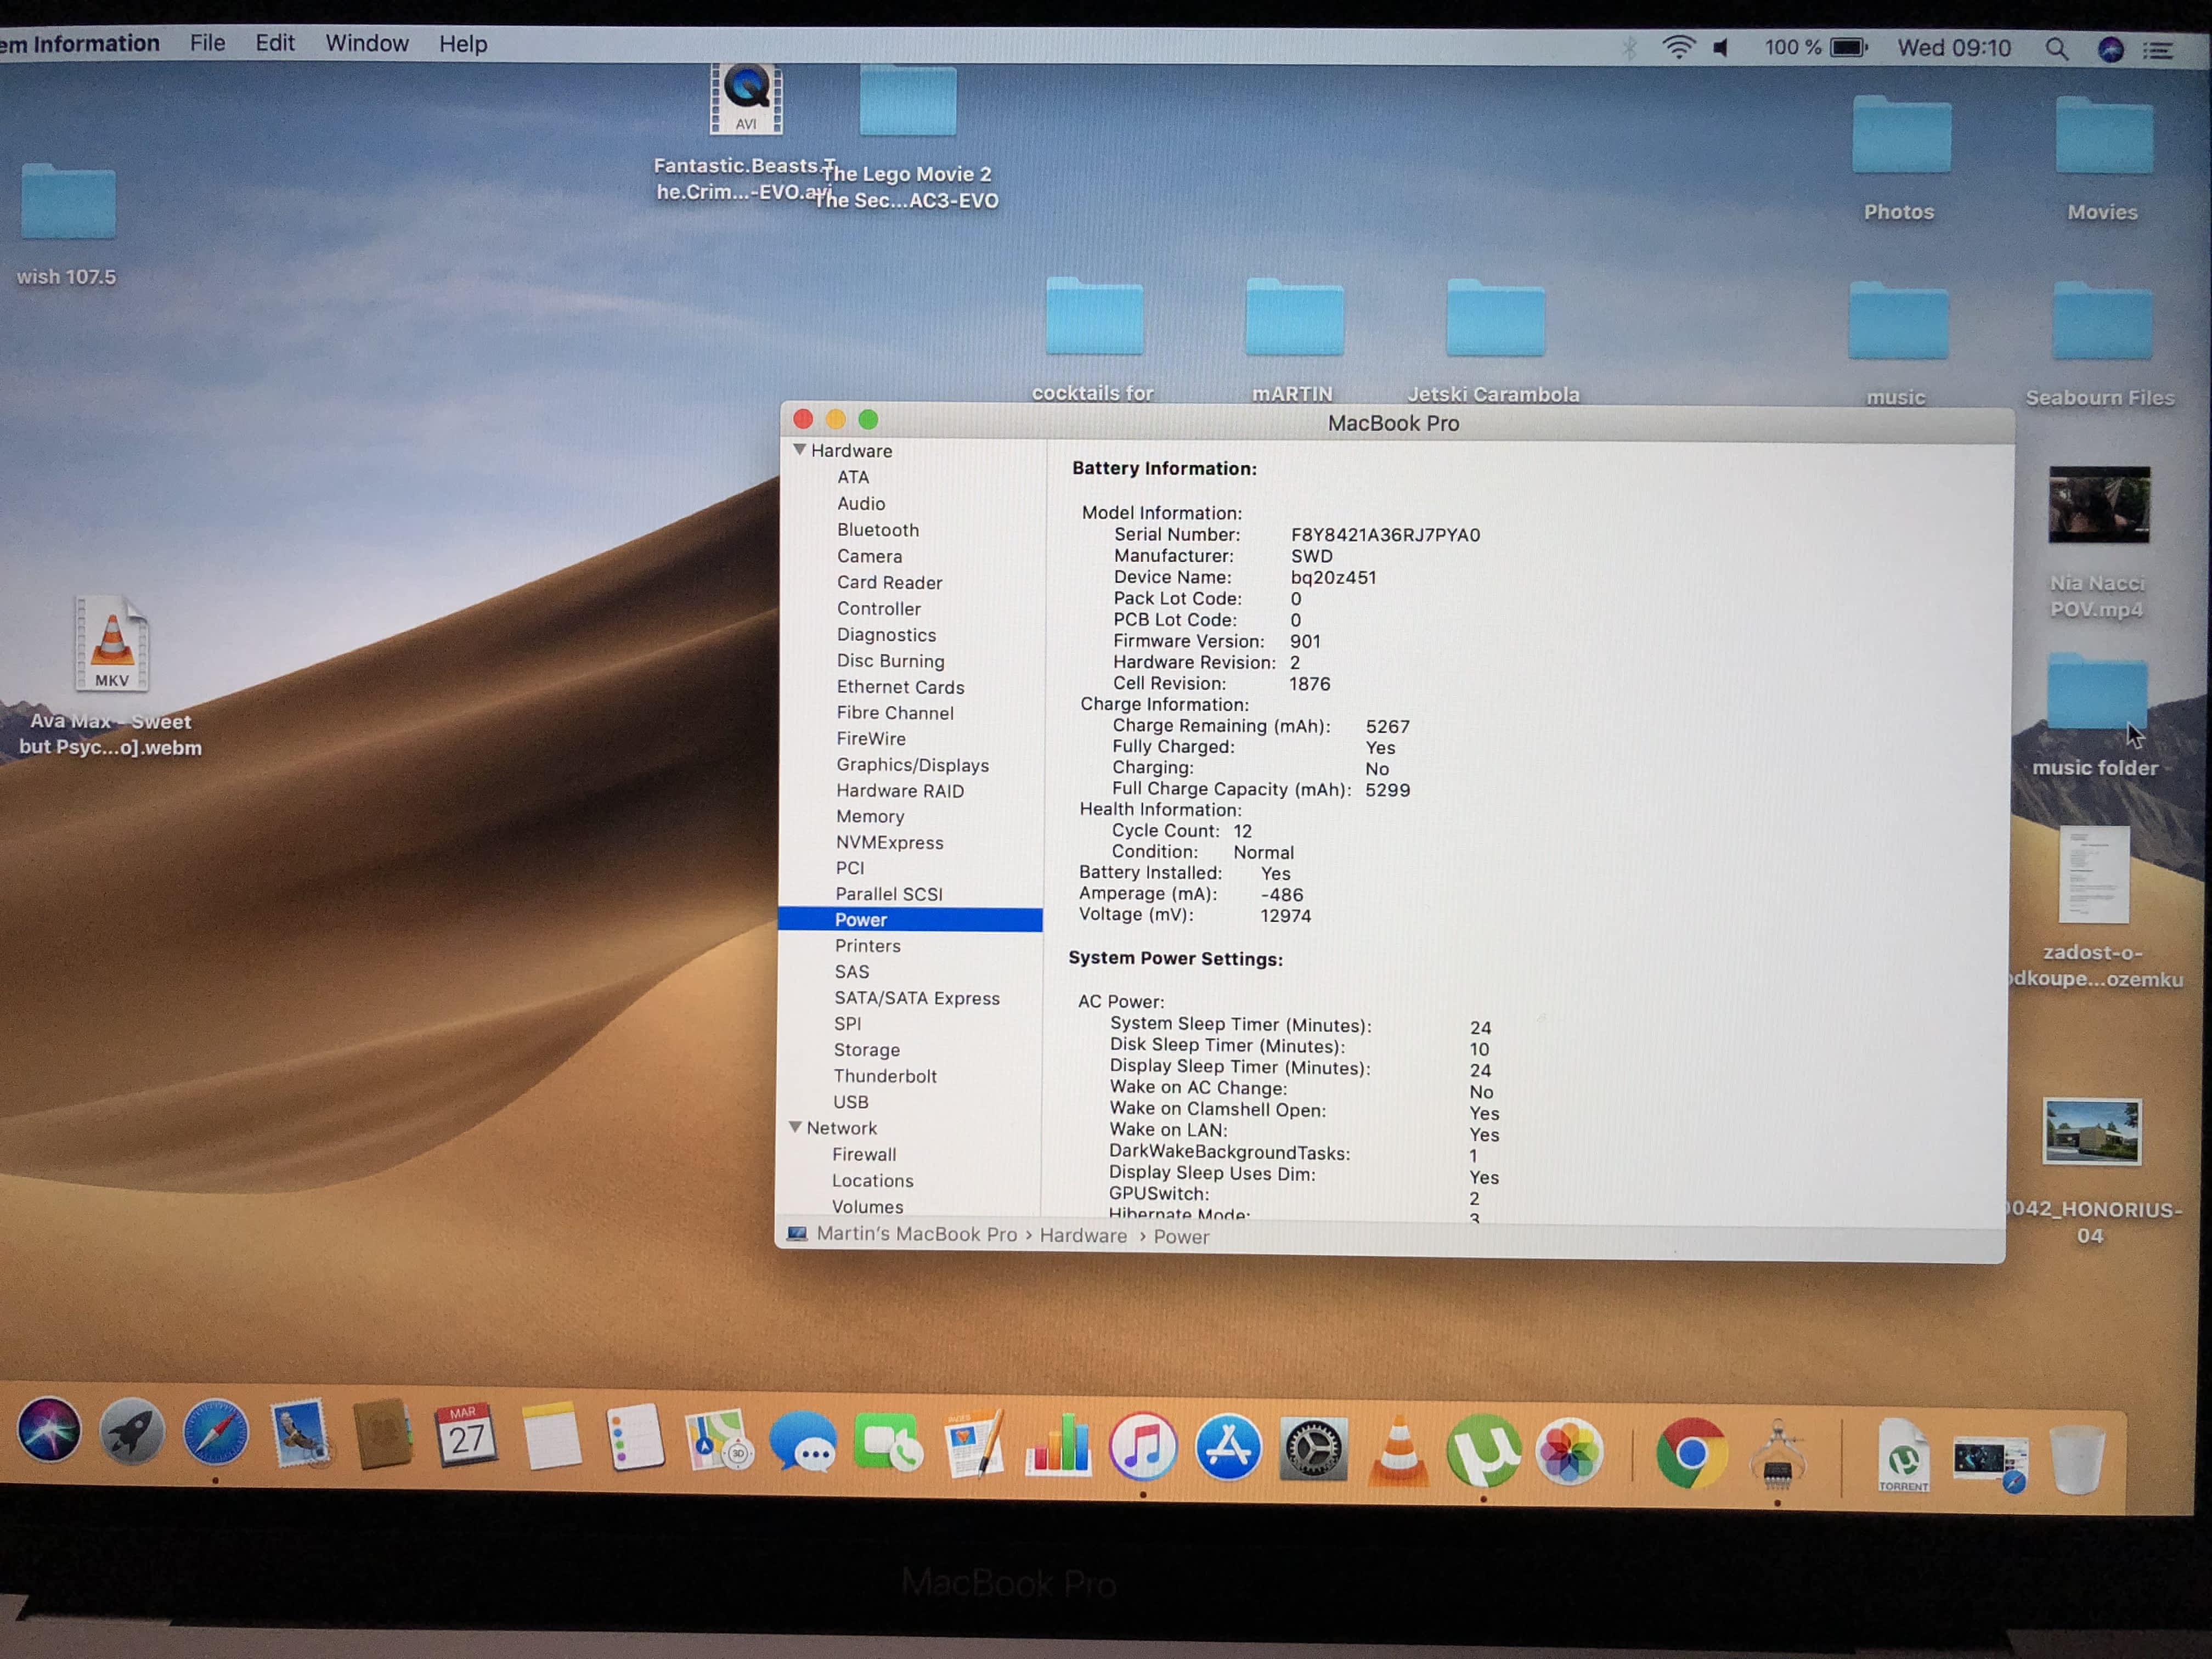Open the File menu
The width and height of the screenshot is (2212, 1659).
pyautogui.click(x=207, y=43)
